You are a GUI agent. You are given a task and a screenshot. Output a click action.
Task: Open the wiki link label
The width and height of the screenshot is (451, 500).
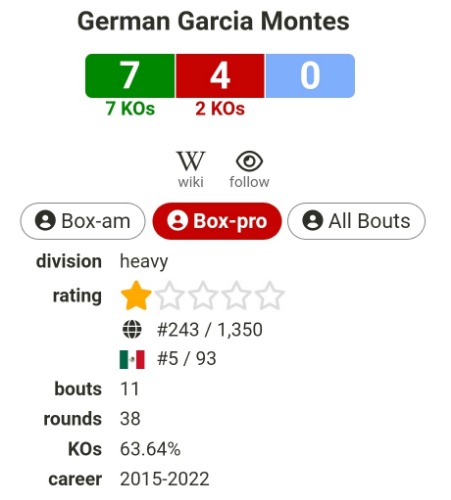pos(191,182)
